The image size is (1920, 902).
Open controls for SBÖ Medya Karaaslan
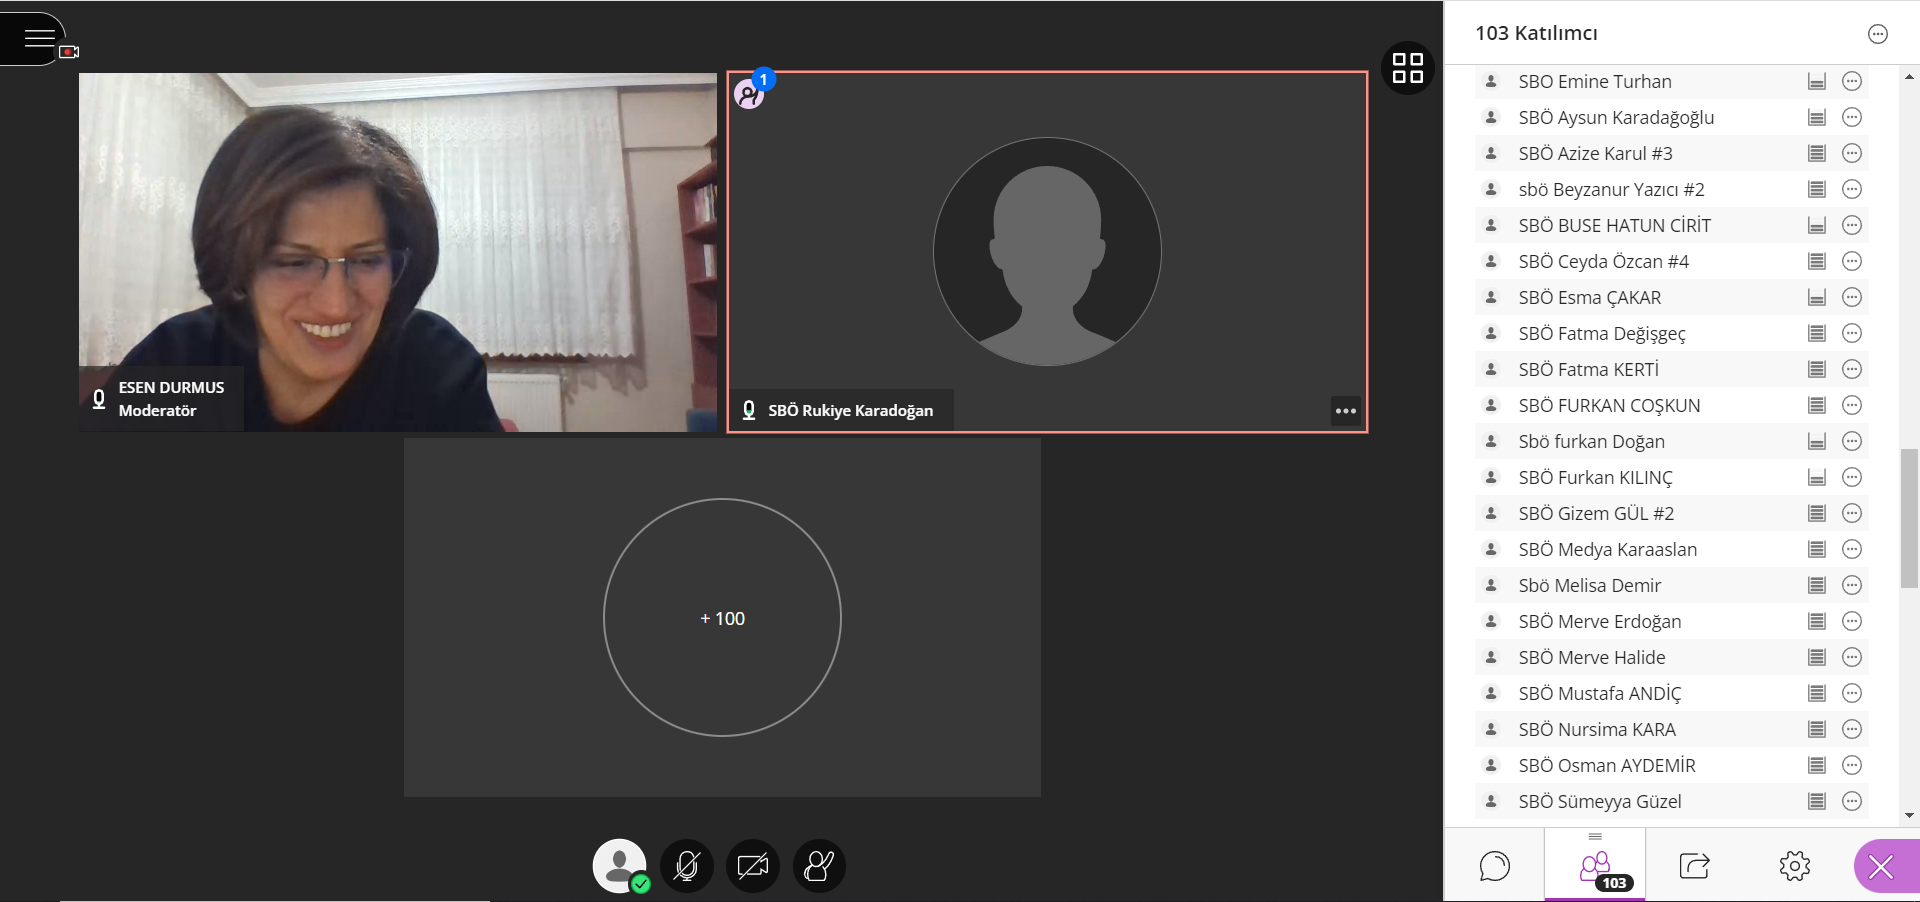pyautogui.click(x=1852, y=549)
